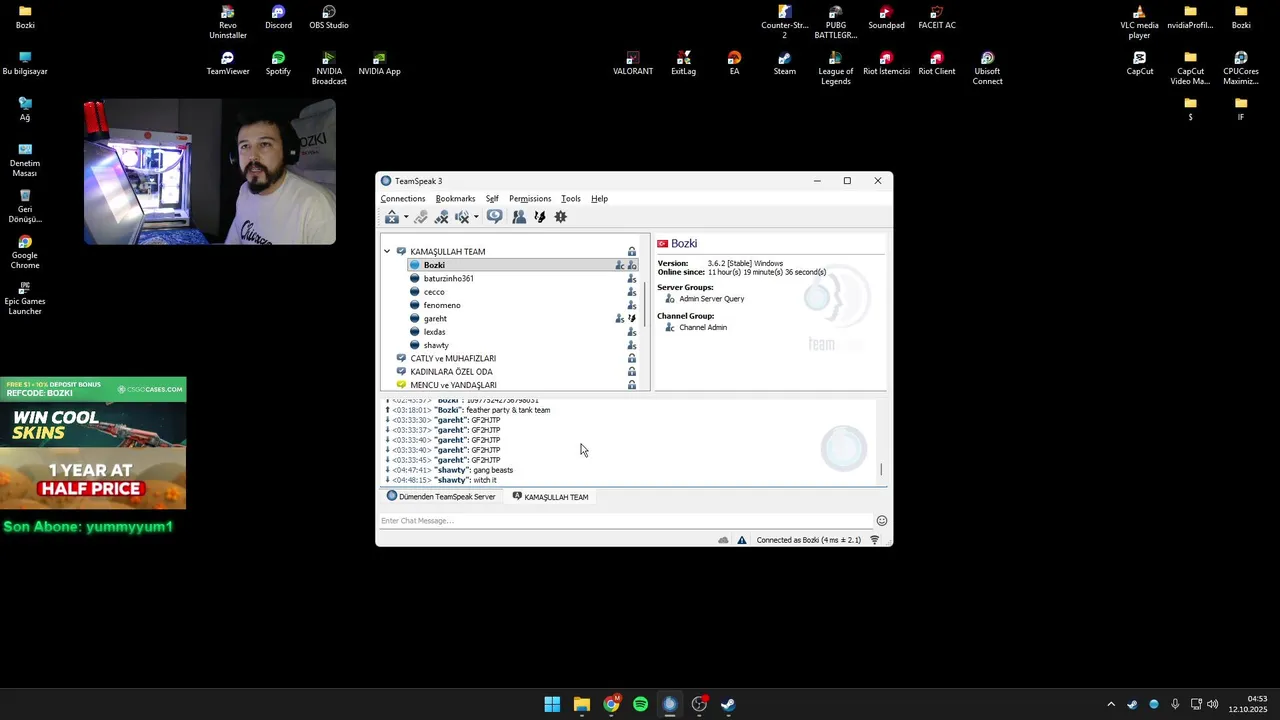This screenshot has height=720, width=1280.
Task: Click the toolbar icon left of the gear
Action: (540, 217)
